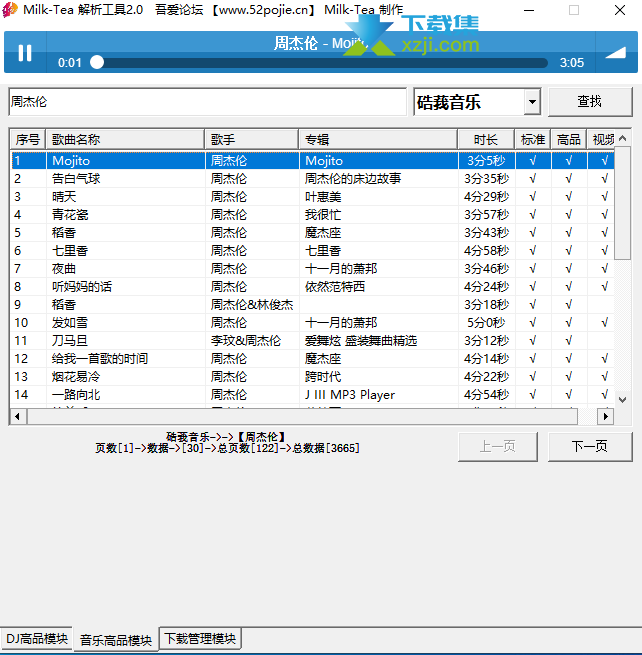This screenshot has height=655, width=642.
Task: Click the 时长 column header
Action: (486, 140)
